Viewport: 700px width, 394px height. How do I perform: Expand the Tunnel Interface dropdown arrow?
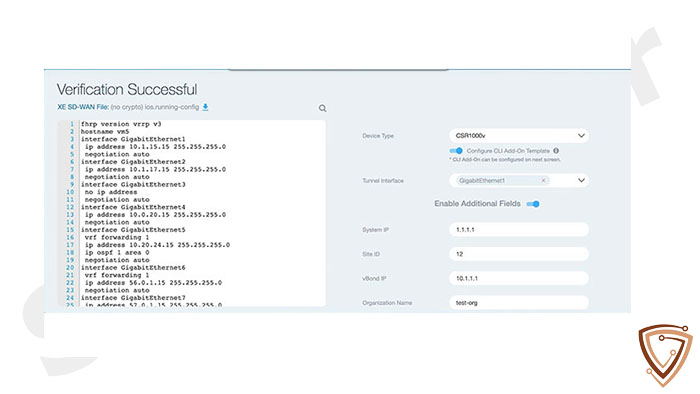coord(581,180)
